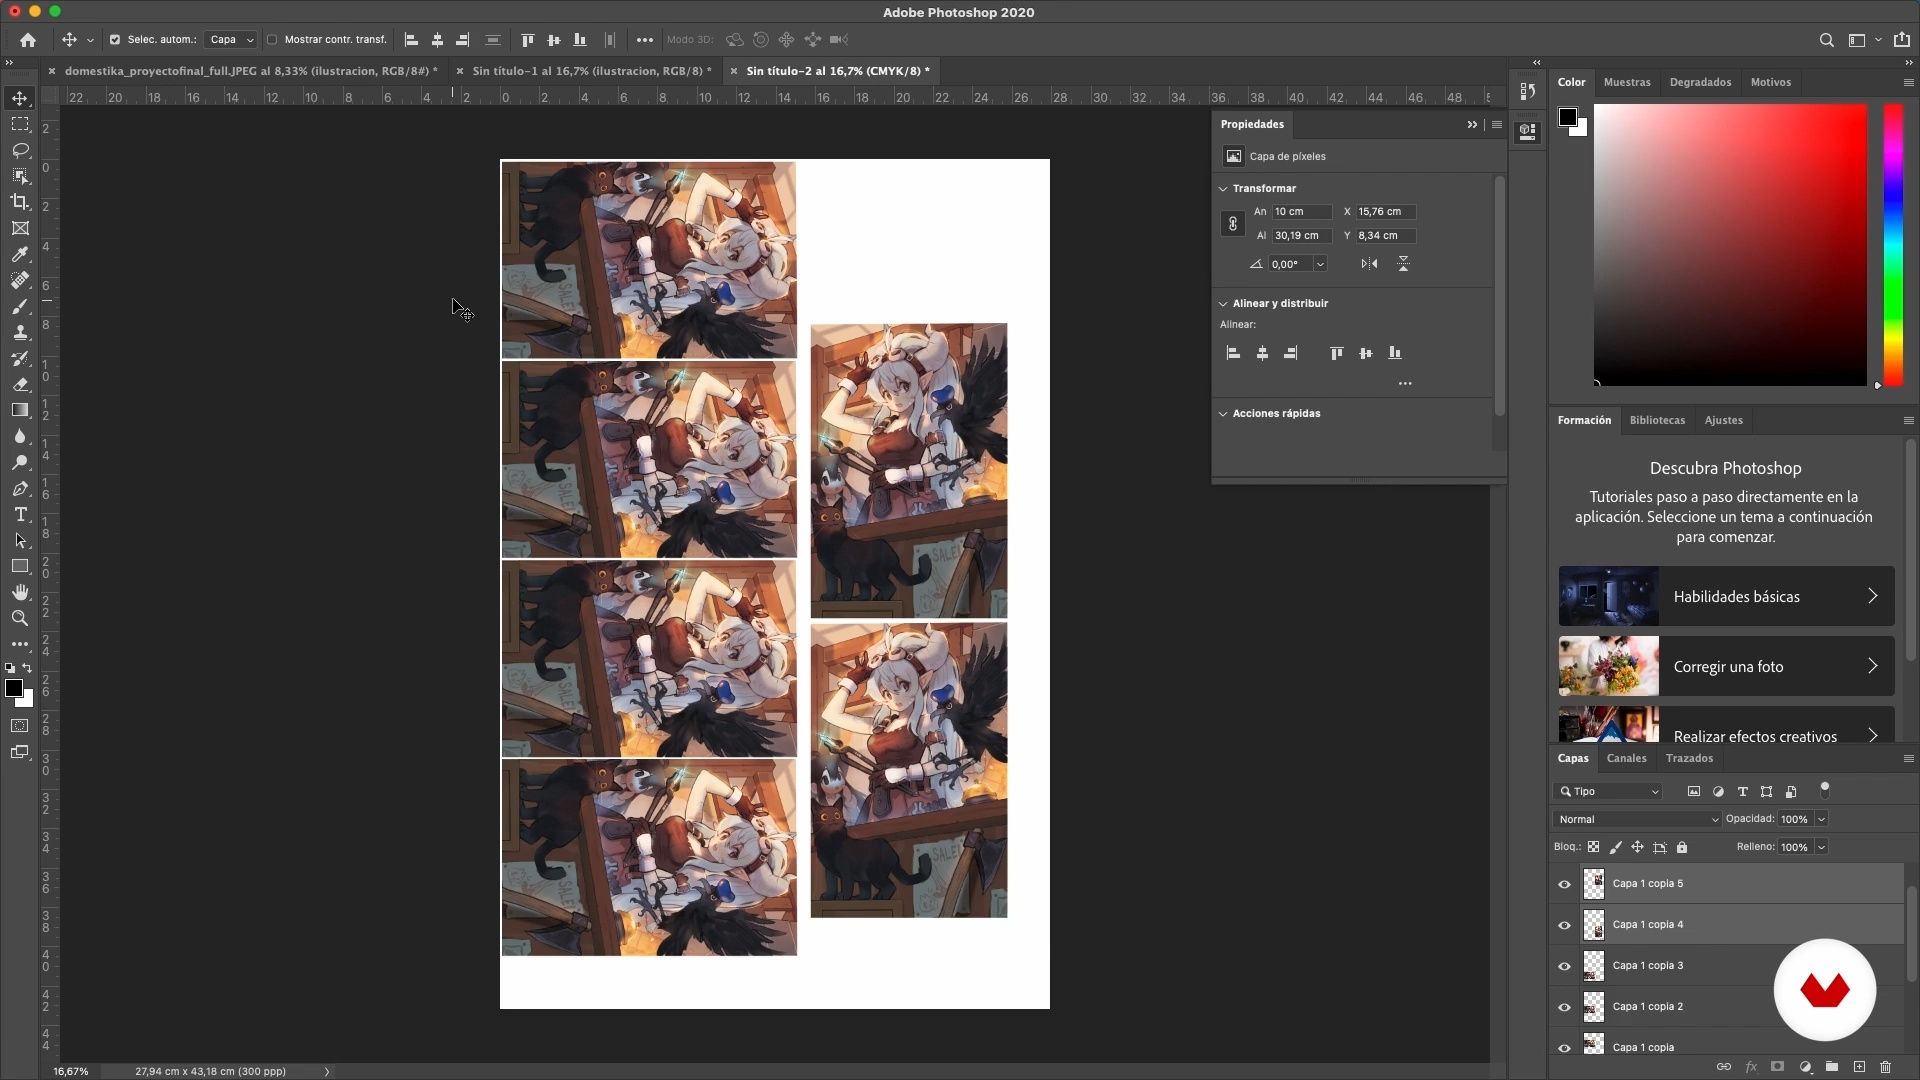The height and width of the screenshot is (1080, 1920).
Task: Click align left edges in Propiedades panel
Action: 1233,353
